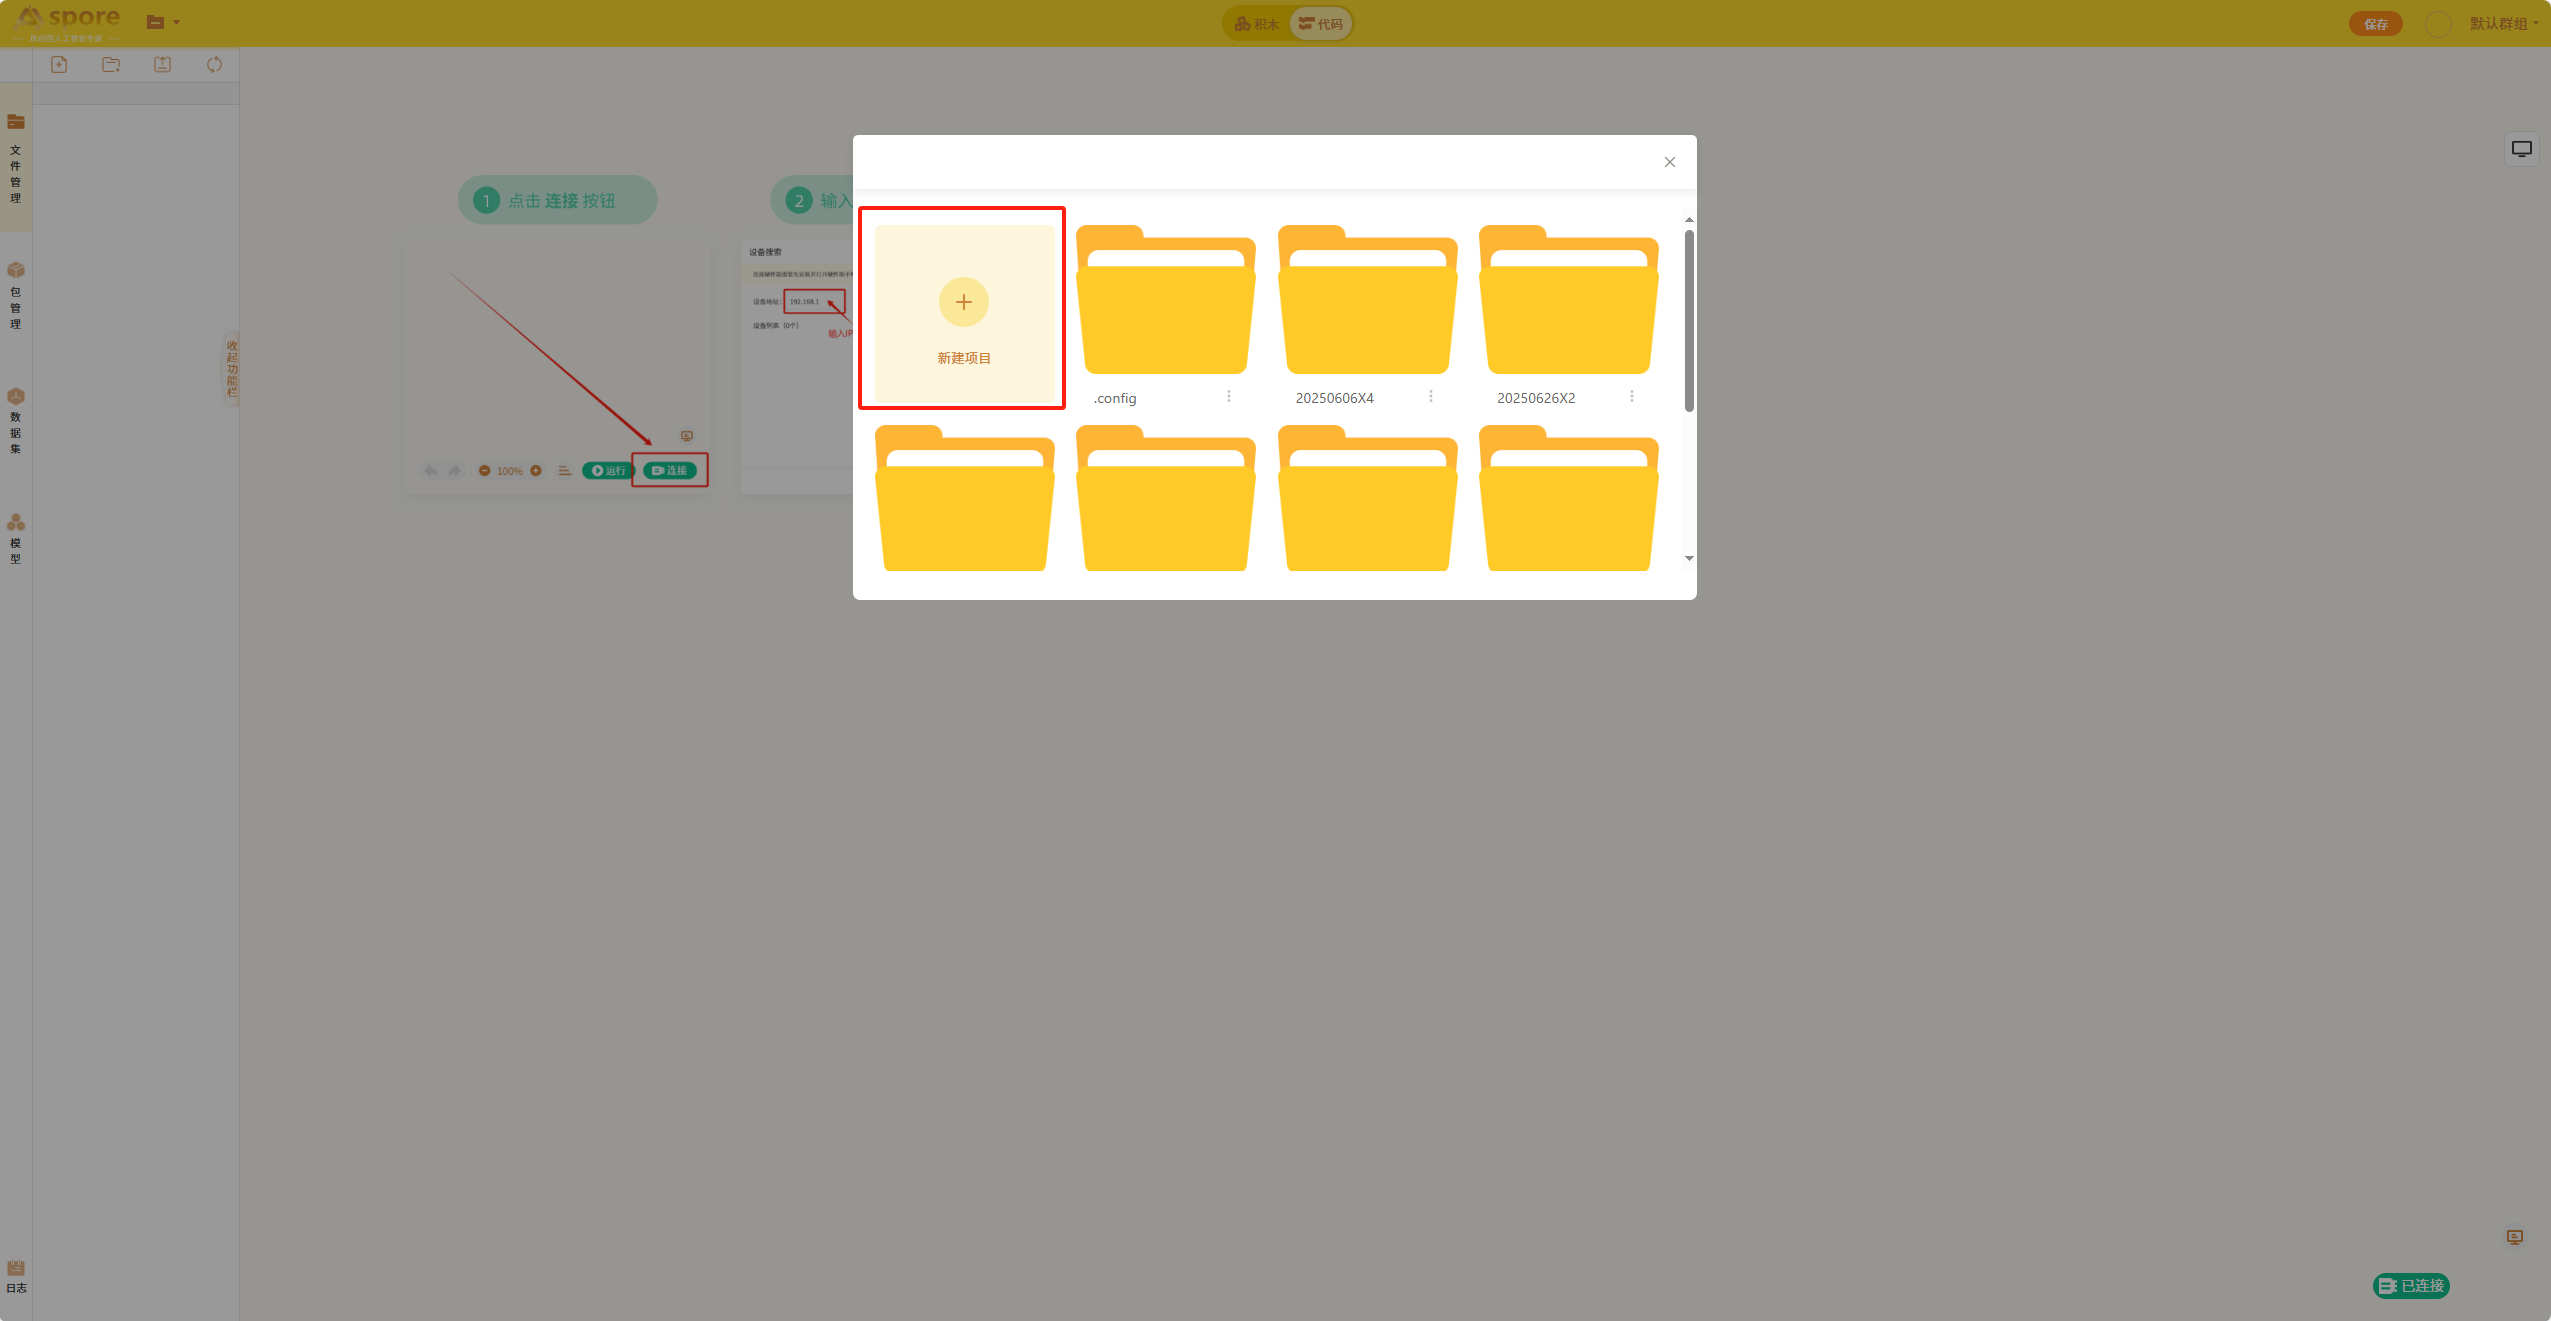Screen dimensions: 2551x1321
Task: Switch to 积木 blocks mode
Action: 1257,24
